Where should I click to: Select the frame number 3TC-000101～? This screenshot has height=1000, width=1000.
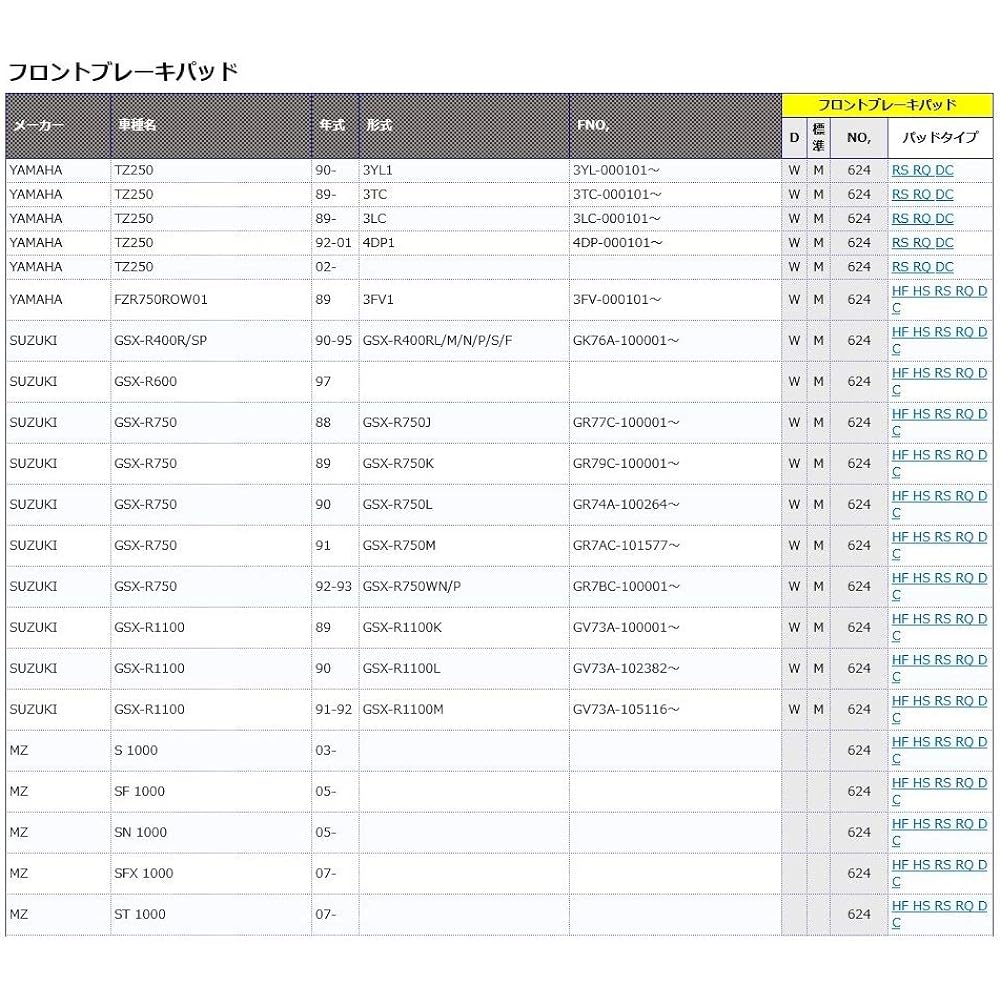click(x=617, y=195)
